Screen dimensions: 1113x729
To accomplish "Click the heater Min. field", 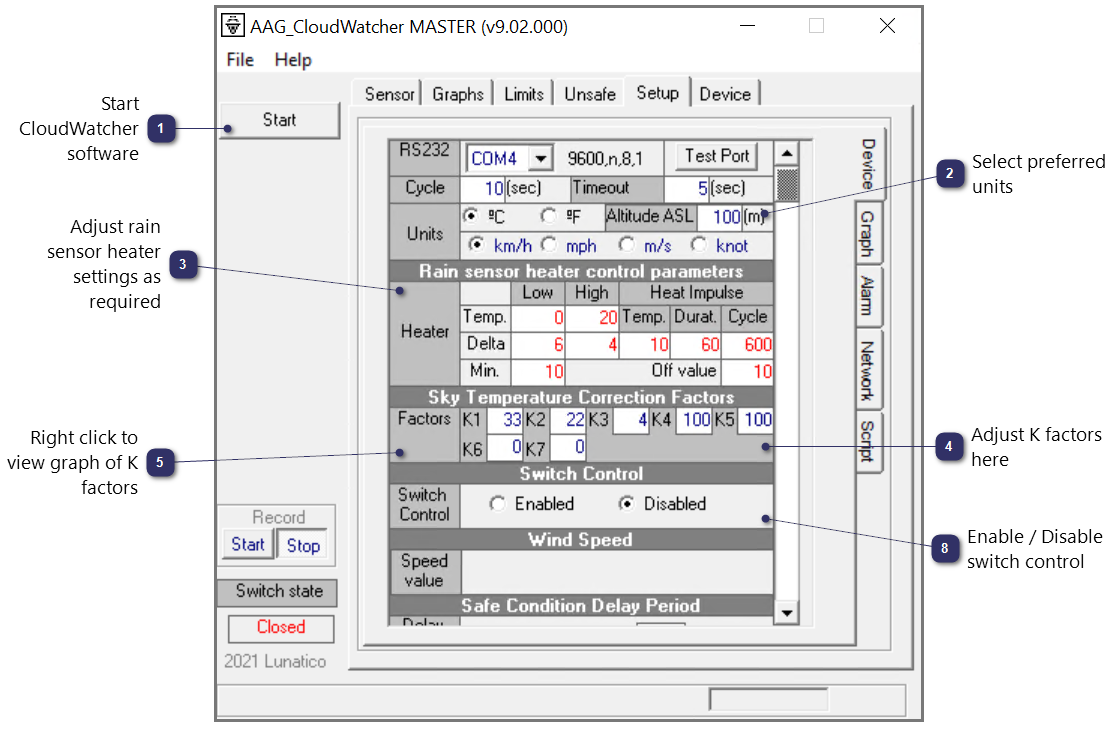I will (x=537, y=371).
